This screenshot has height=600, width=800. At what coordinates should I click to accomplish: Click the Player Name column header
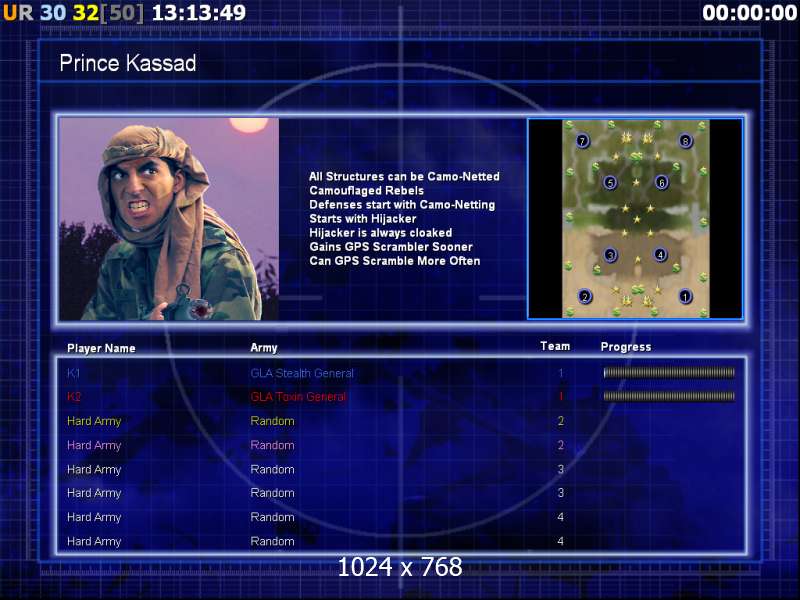(101, 348)
